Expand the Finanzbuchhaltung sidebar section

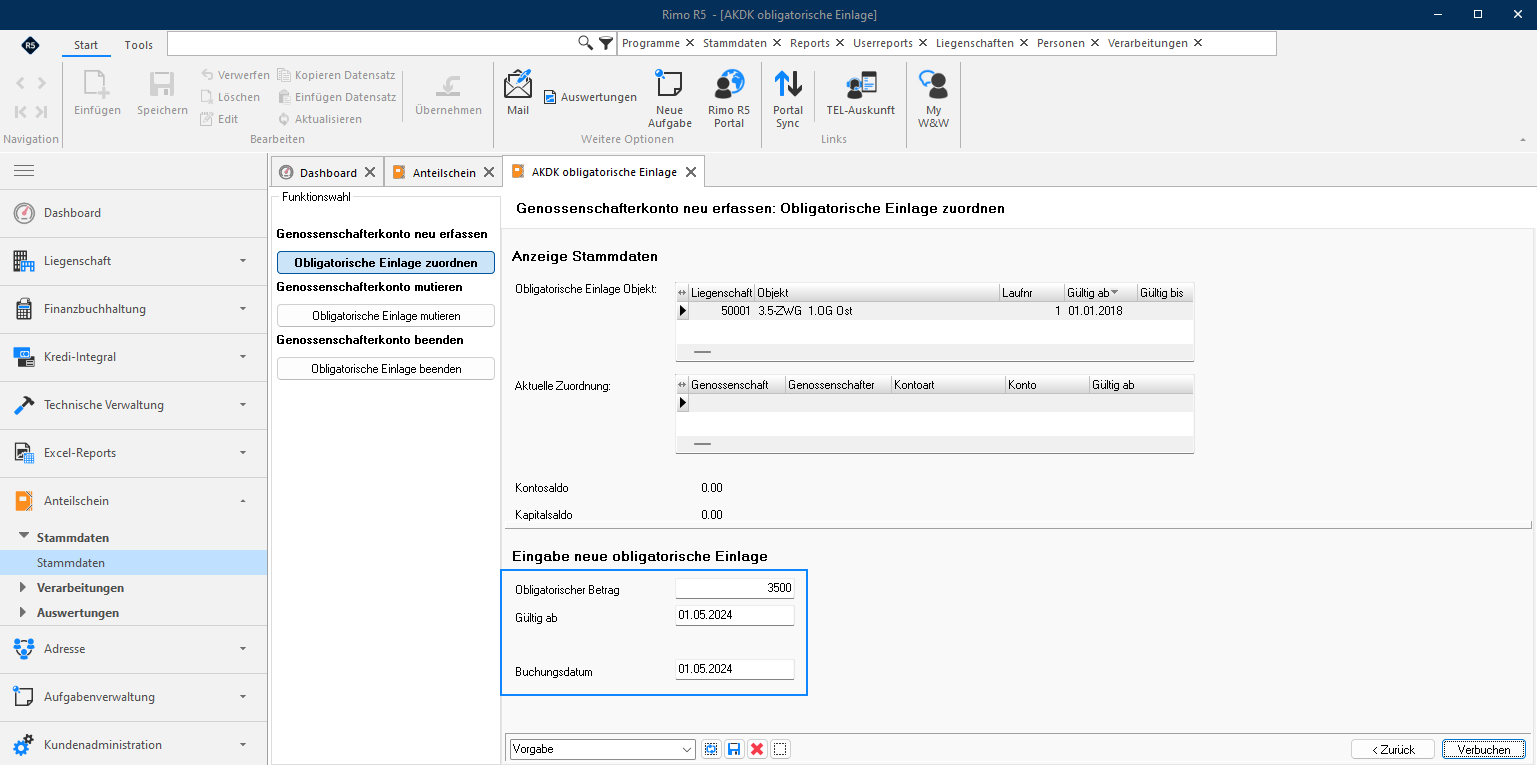[133, 309]
